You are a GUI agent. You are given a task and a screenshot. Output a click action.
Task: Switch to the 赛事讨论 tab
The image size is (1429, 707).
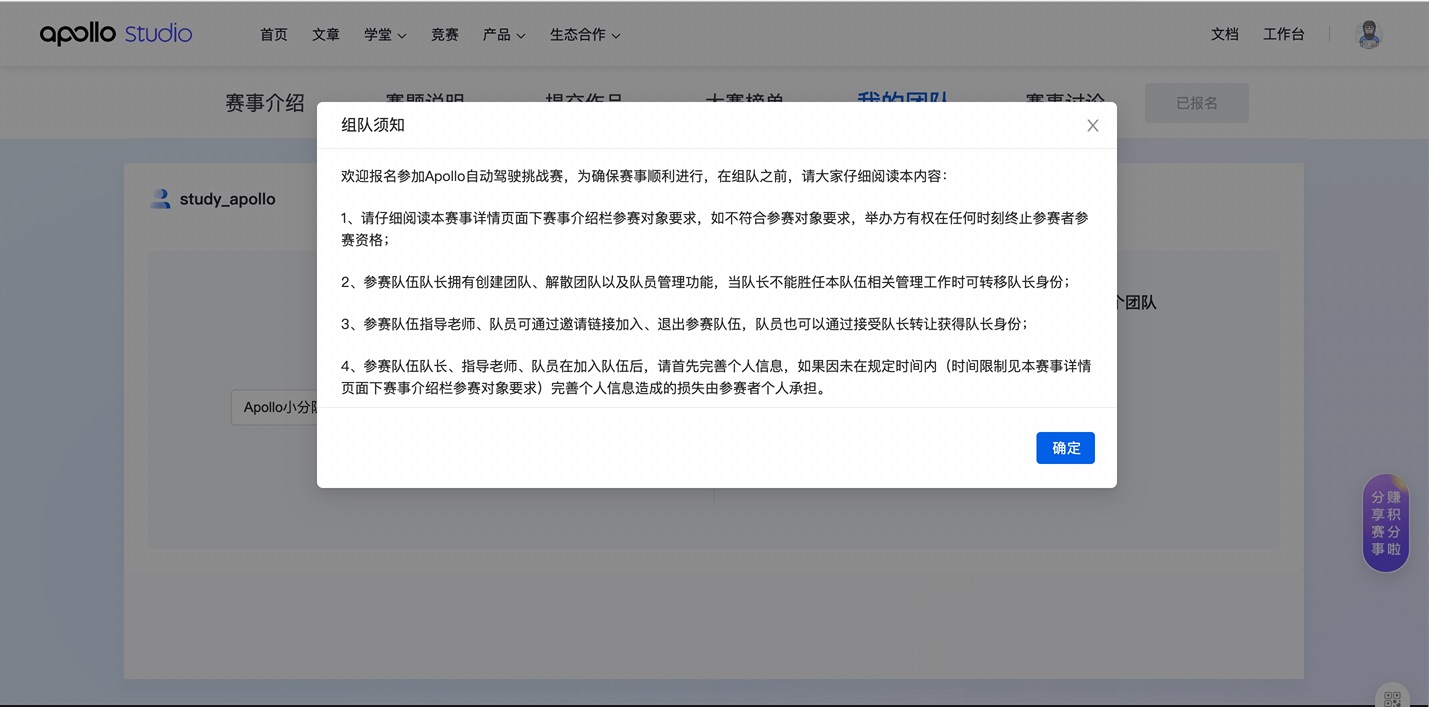pyautogui.click(x=1065, y=97)
